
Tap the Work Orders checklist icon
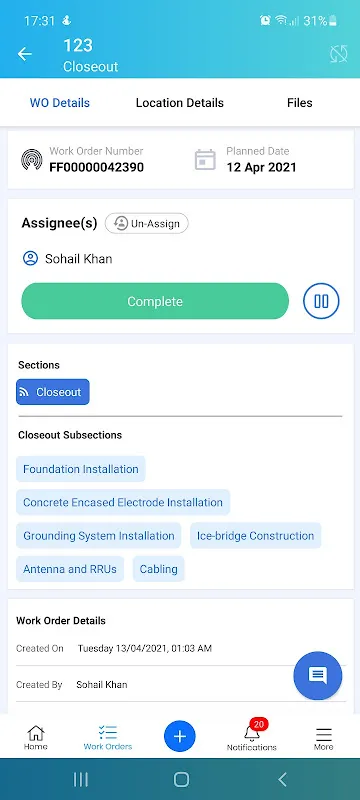coord(108,733)
